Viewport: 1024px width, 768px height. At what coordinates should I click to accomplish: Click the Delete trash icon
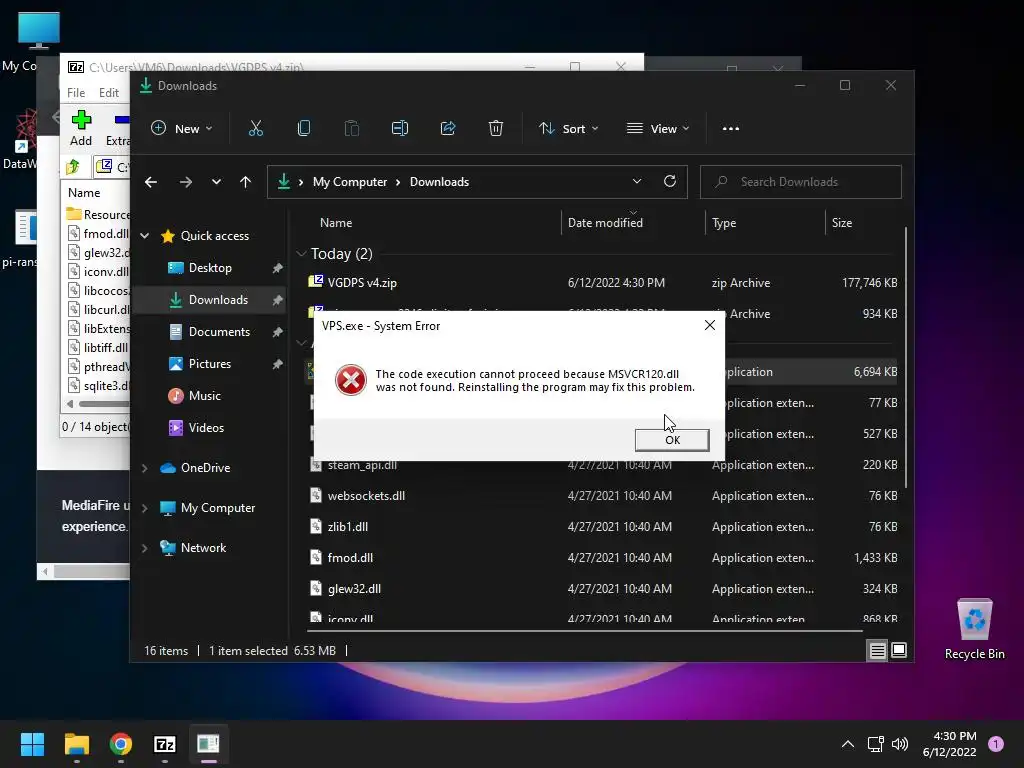click(496, 129)
